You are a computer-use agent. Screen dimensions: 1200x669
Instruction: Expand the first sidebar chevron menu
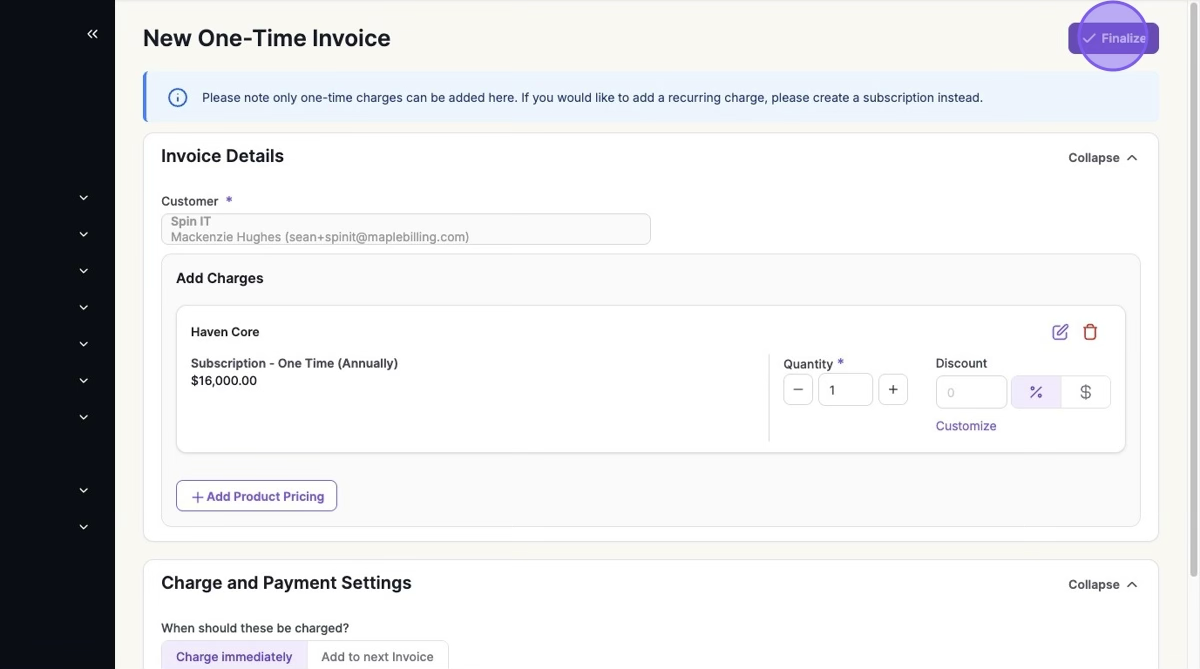(x=84, y=198)
